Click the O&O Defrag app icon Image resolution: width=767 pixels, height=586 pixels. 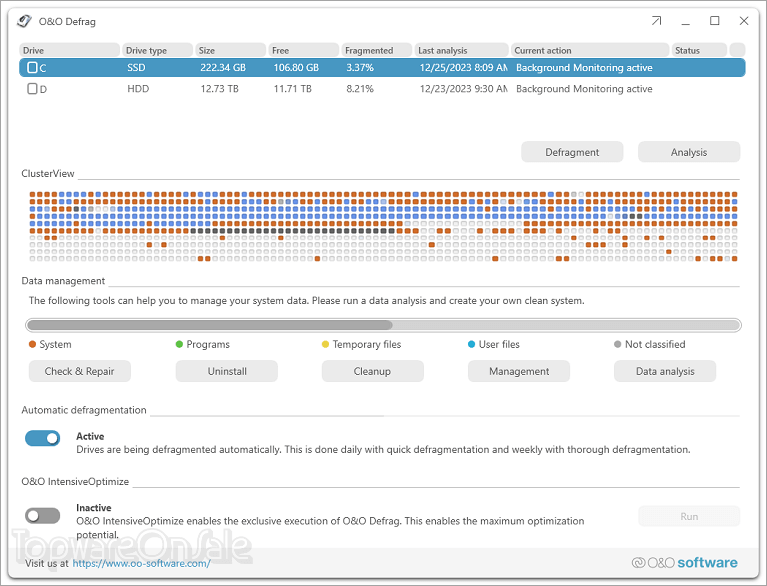(24, 21)
